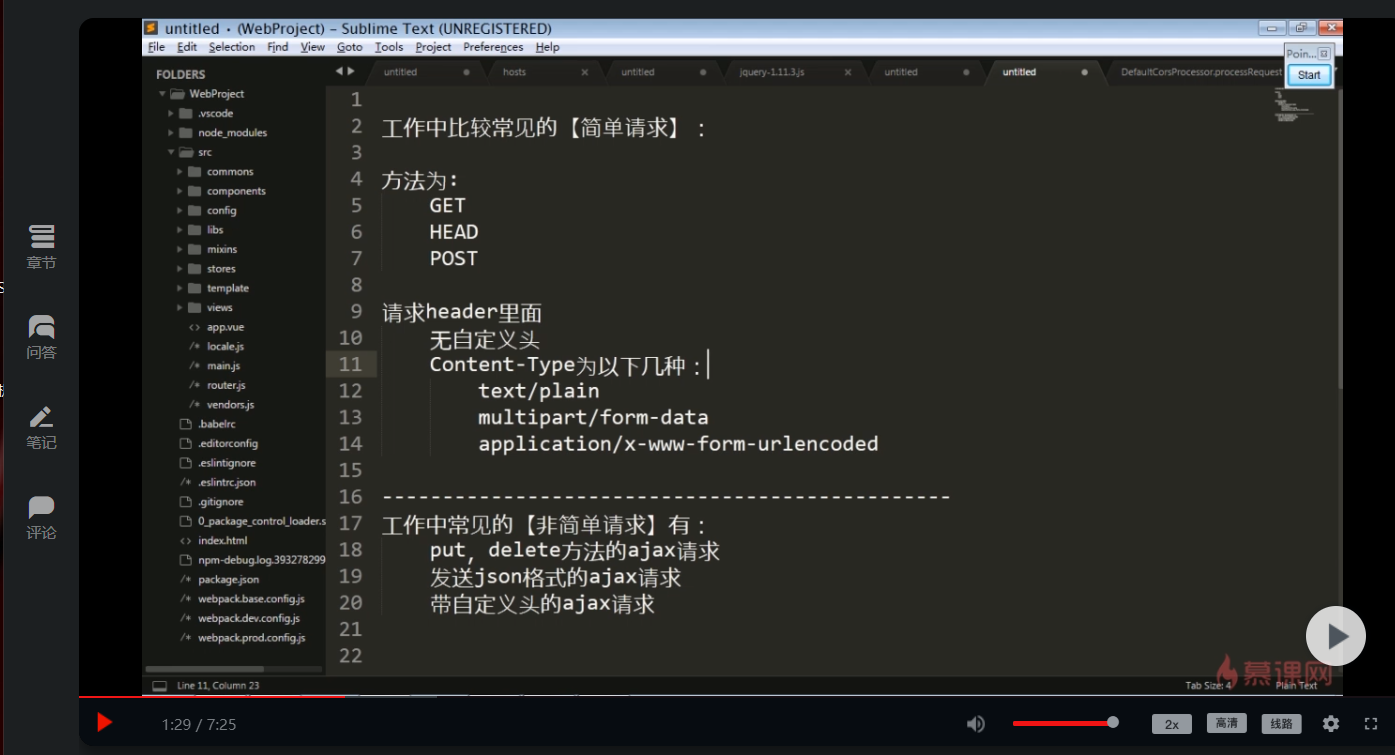Click the Start button in Poin... popup
The height and width of the screenshot is (755, 1395).
[1309, 75]
